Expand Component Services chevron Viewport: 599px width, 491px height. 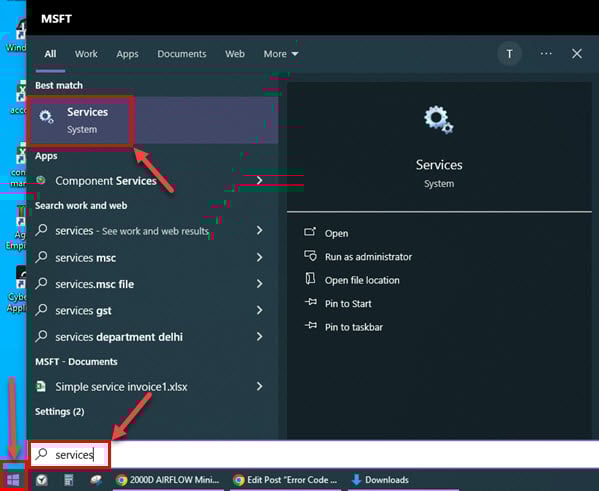coord(260,180)
